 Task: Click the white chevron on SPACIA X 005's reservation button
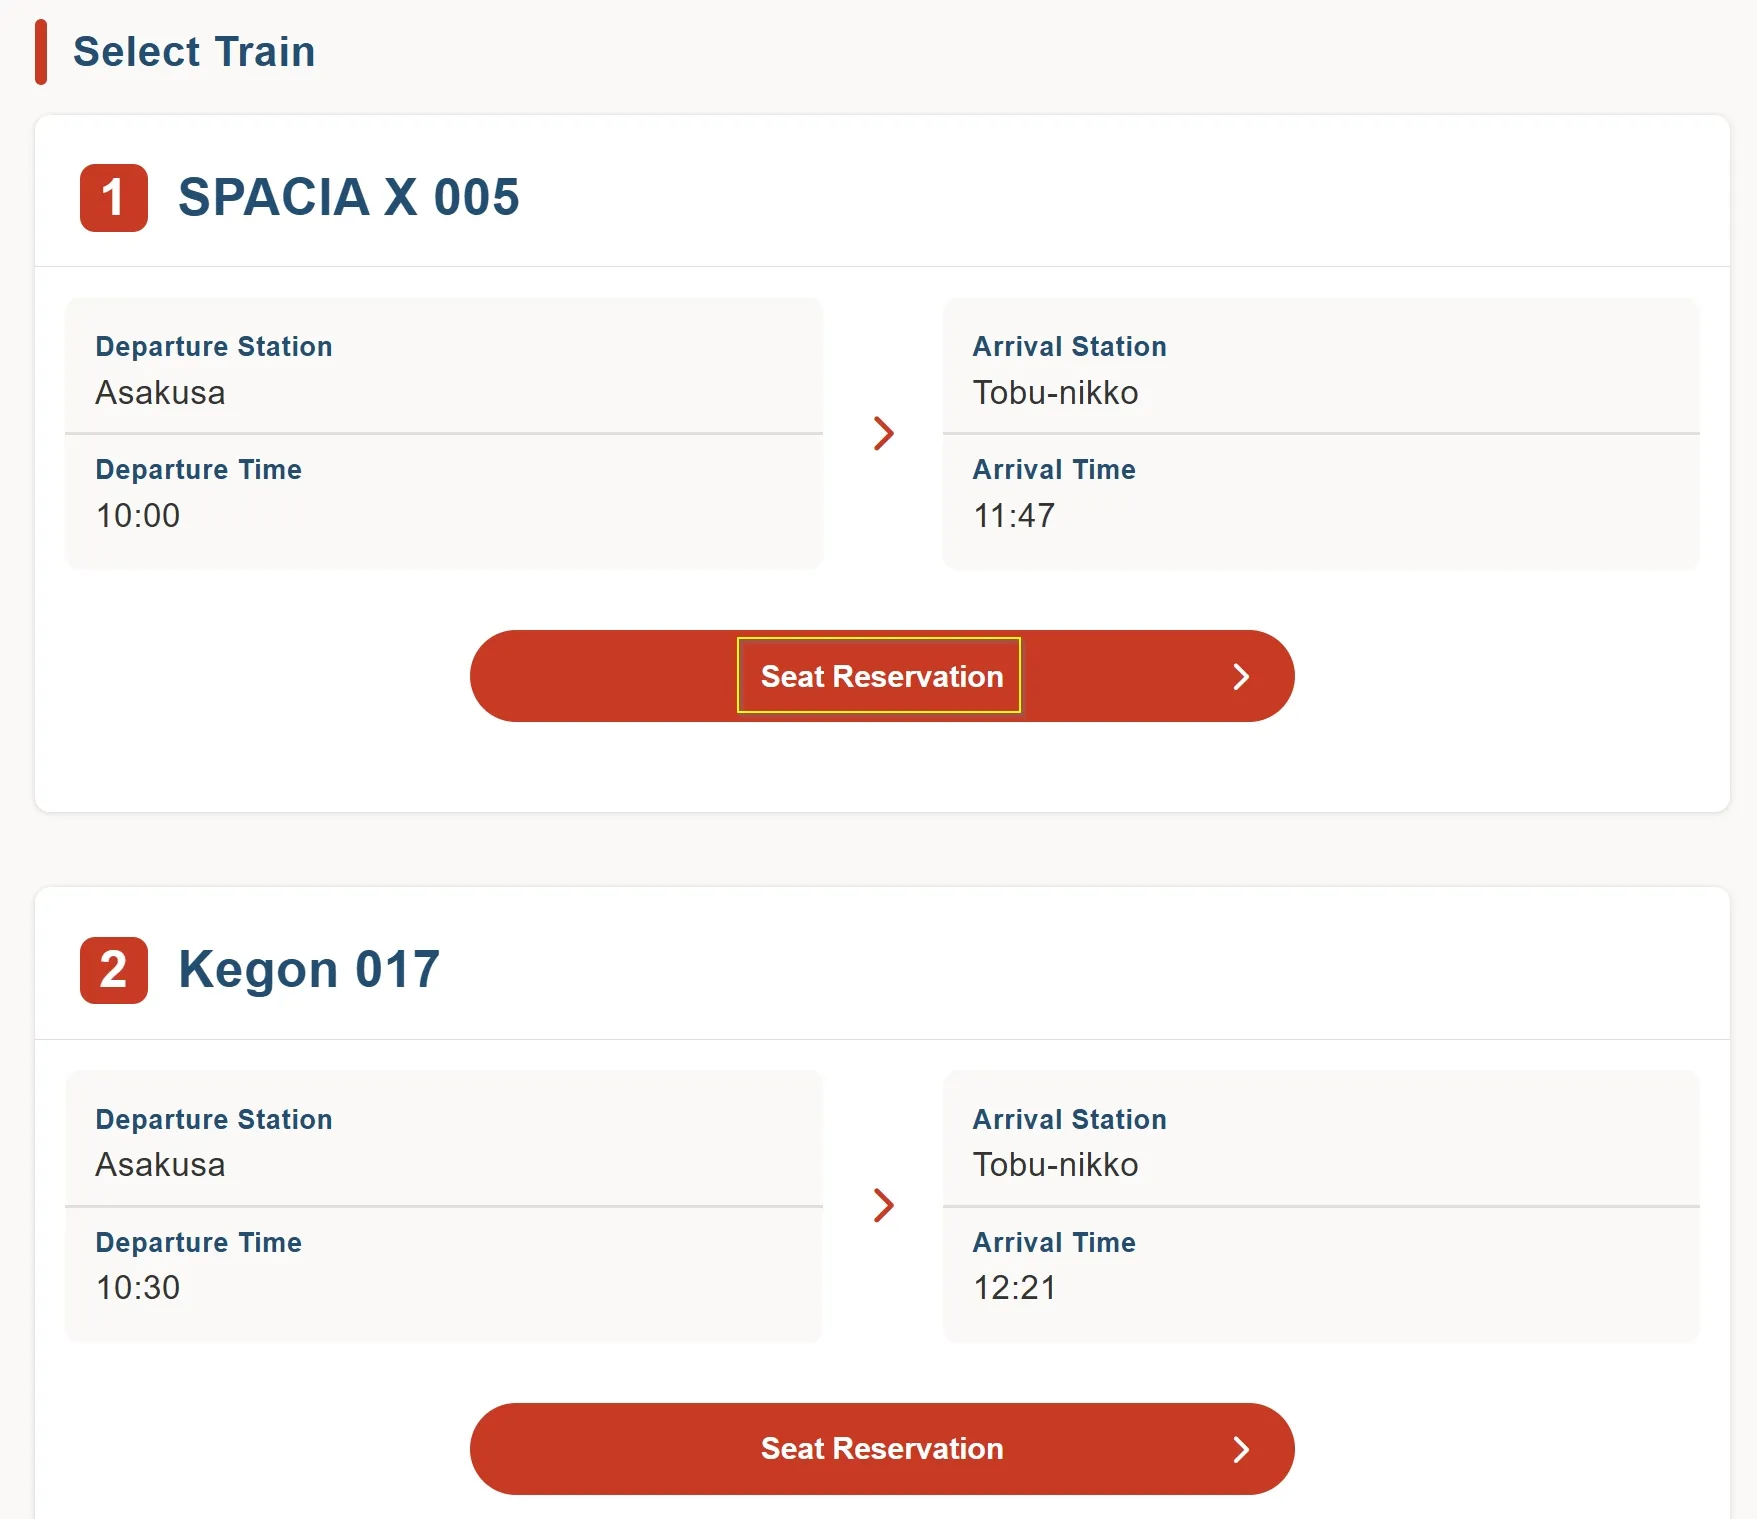pos(1241,677)
